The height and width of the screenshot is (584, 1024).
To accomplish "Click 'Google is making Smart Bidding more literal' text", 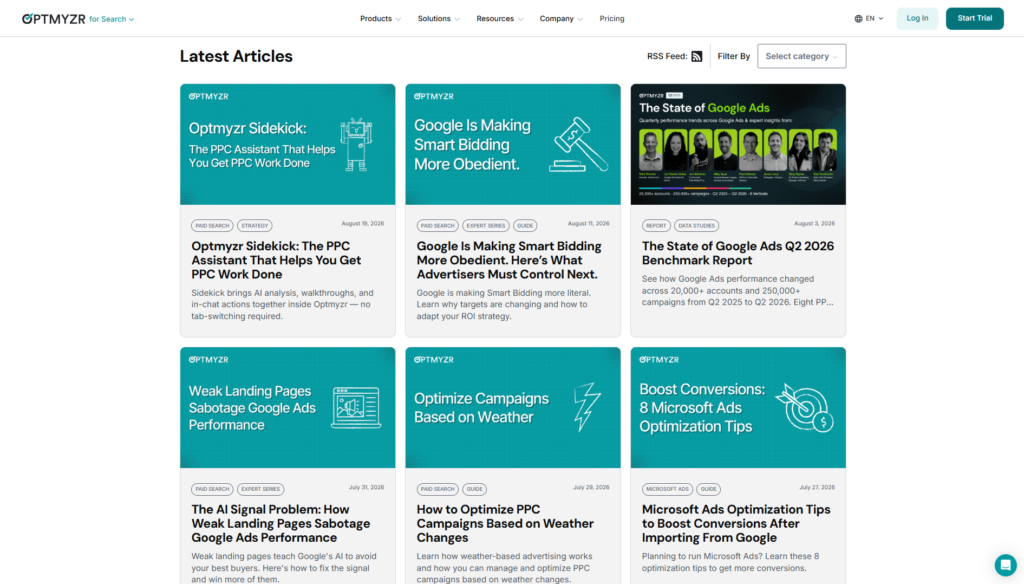I will [x=504, y=304].
